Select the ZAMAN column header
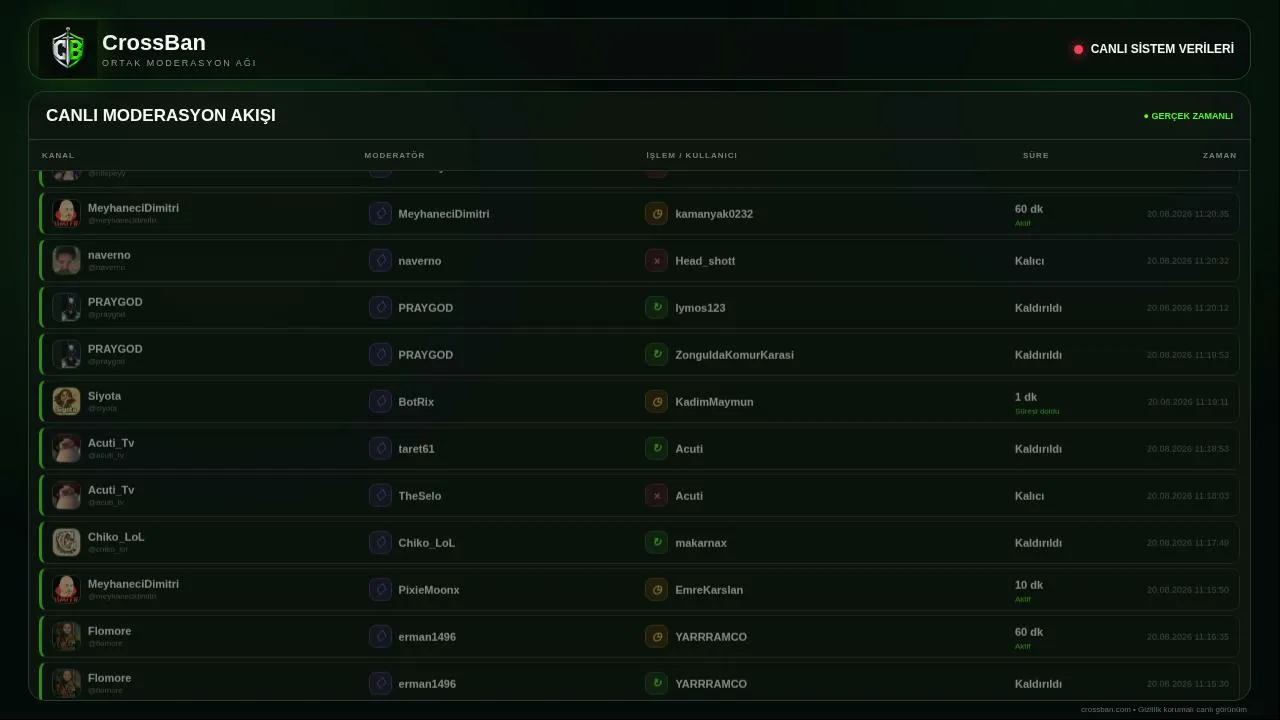The image size is (1280, 720). point(1219,155)
